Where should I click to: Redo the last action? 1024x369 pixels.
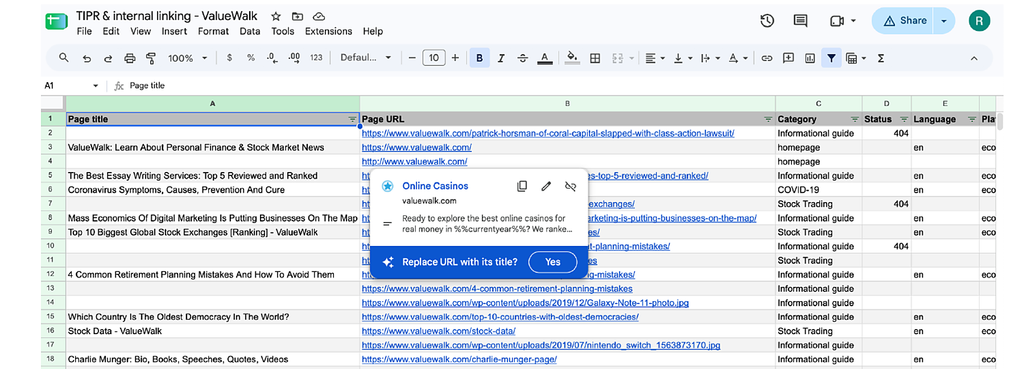click(108, 58)
